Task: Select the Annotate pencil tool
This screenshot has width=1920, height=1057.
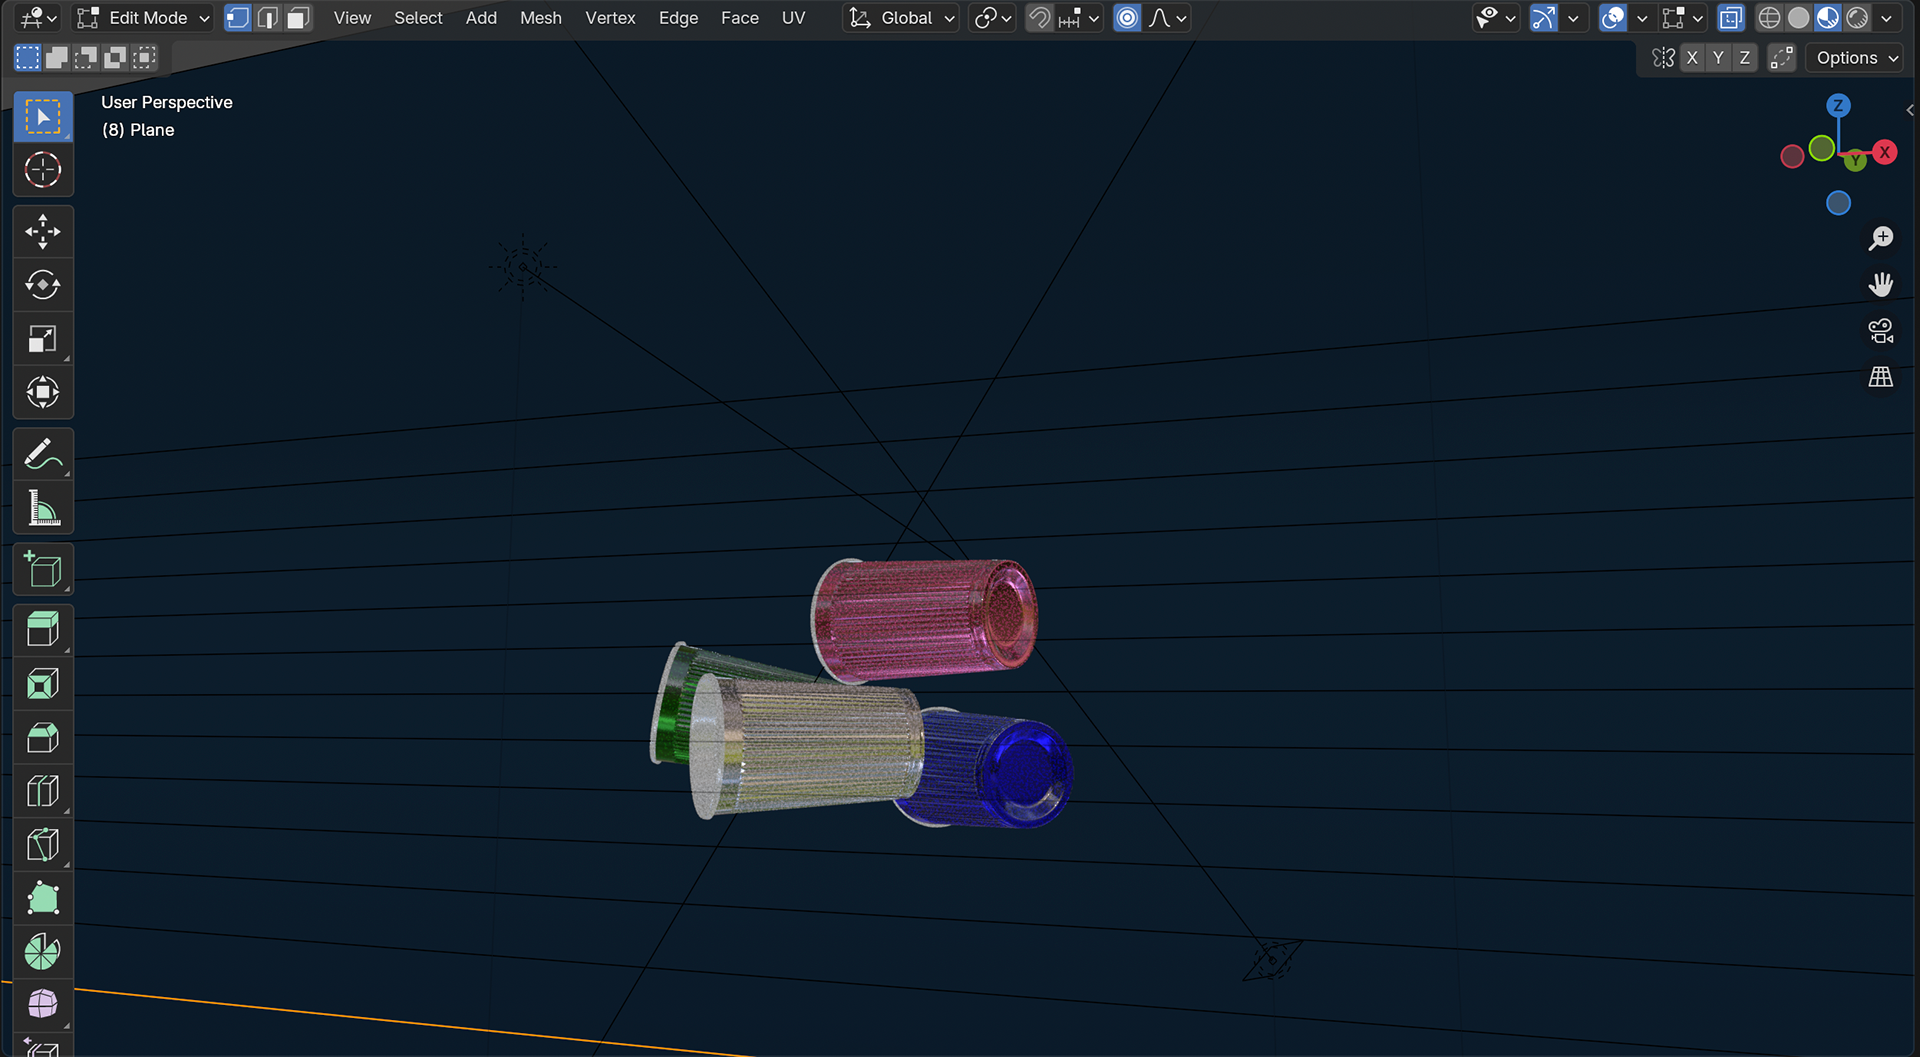Action: point(43,454)
